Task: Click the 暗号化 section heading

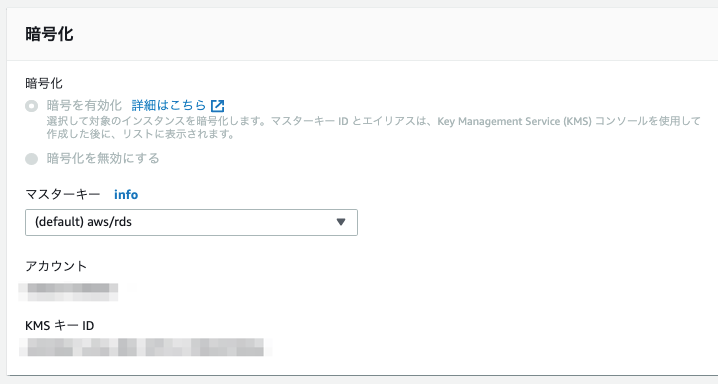Action: tap(49, 34)
